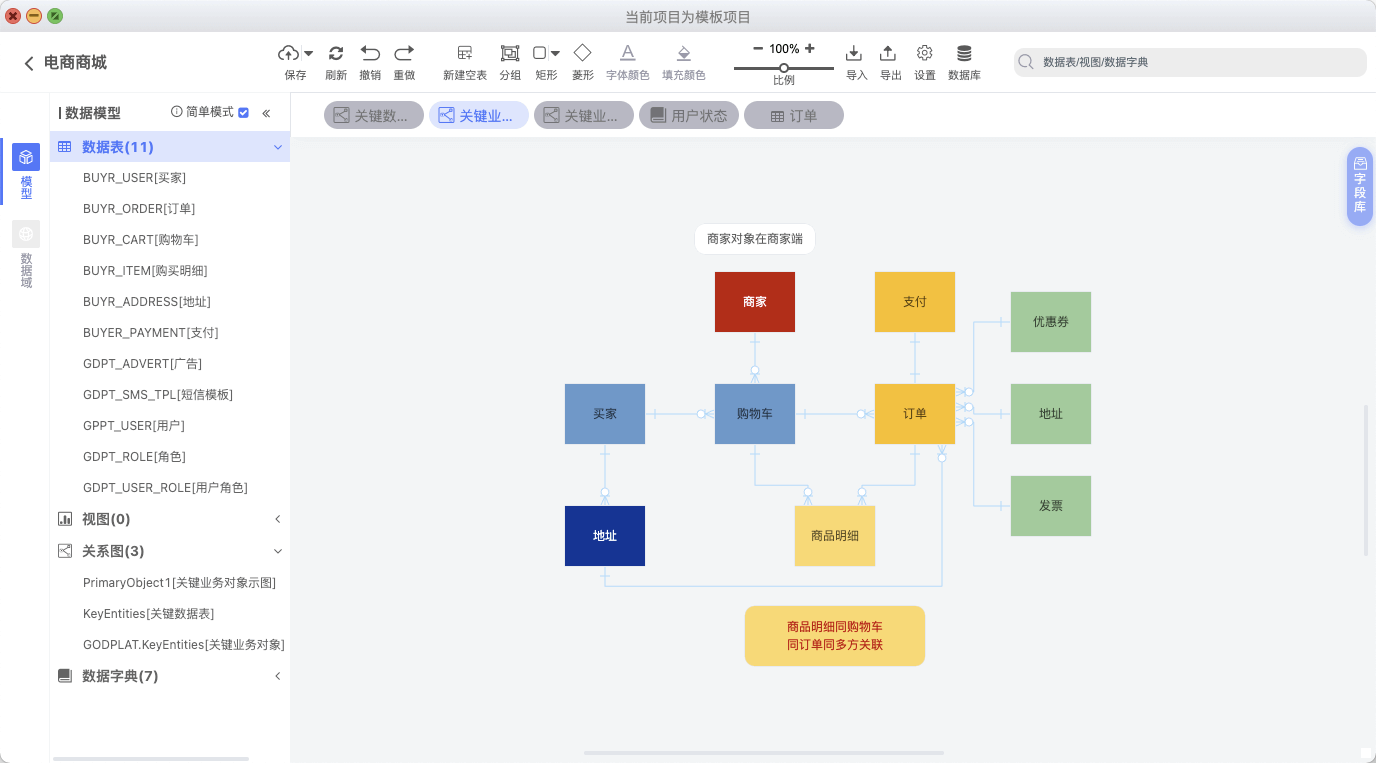
Task: Open the BUYR_CART[购物车] table
Action: (x=140, y=240)
